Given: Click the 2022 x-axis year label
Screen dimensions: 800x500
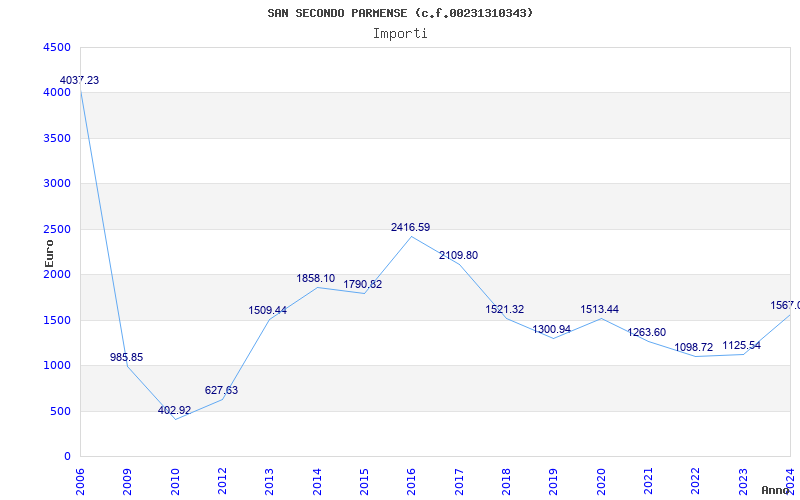Looking at the screenshot, I should pyautogui.click(x=696, y=482).
